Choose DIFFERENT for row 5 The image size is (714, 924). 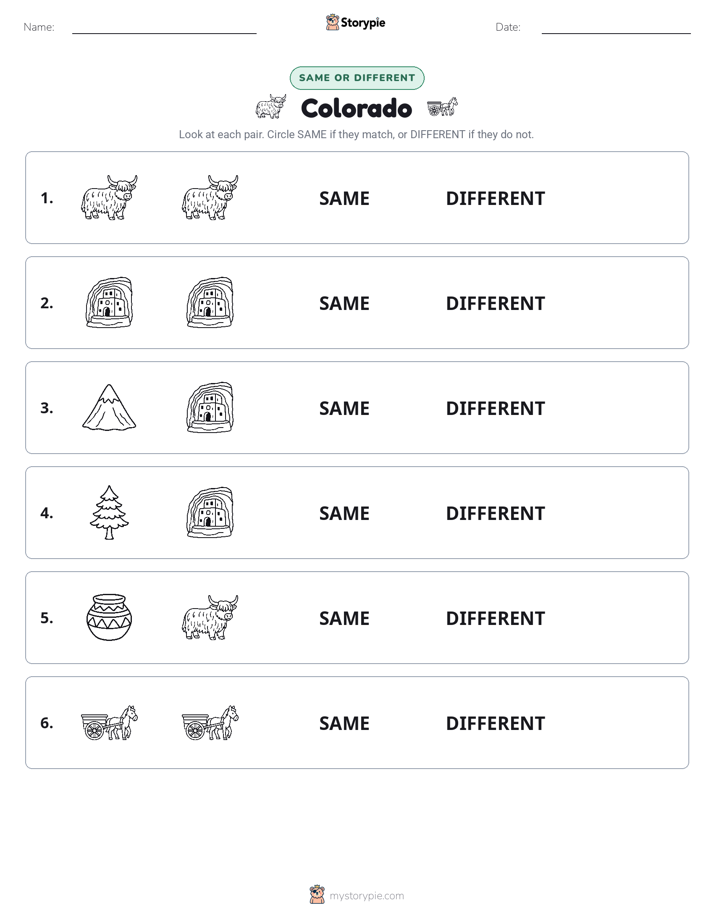495,618
